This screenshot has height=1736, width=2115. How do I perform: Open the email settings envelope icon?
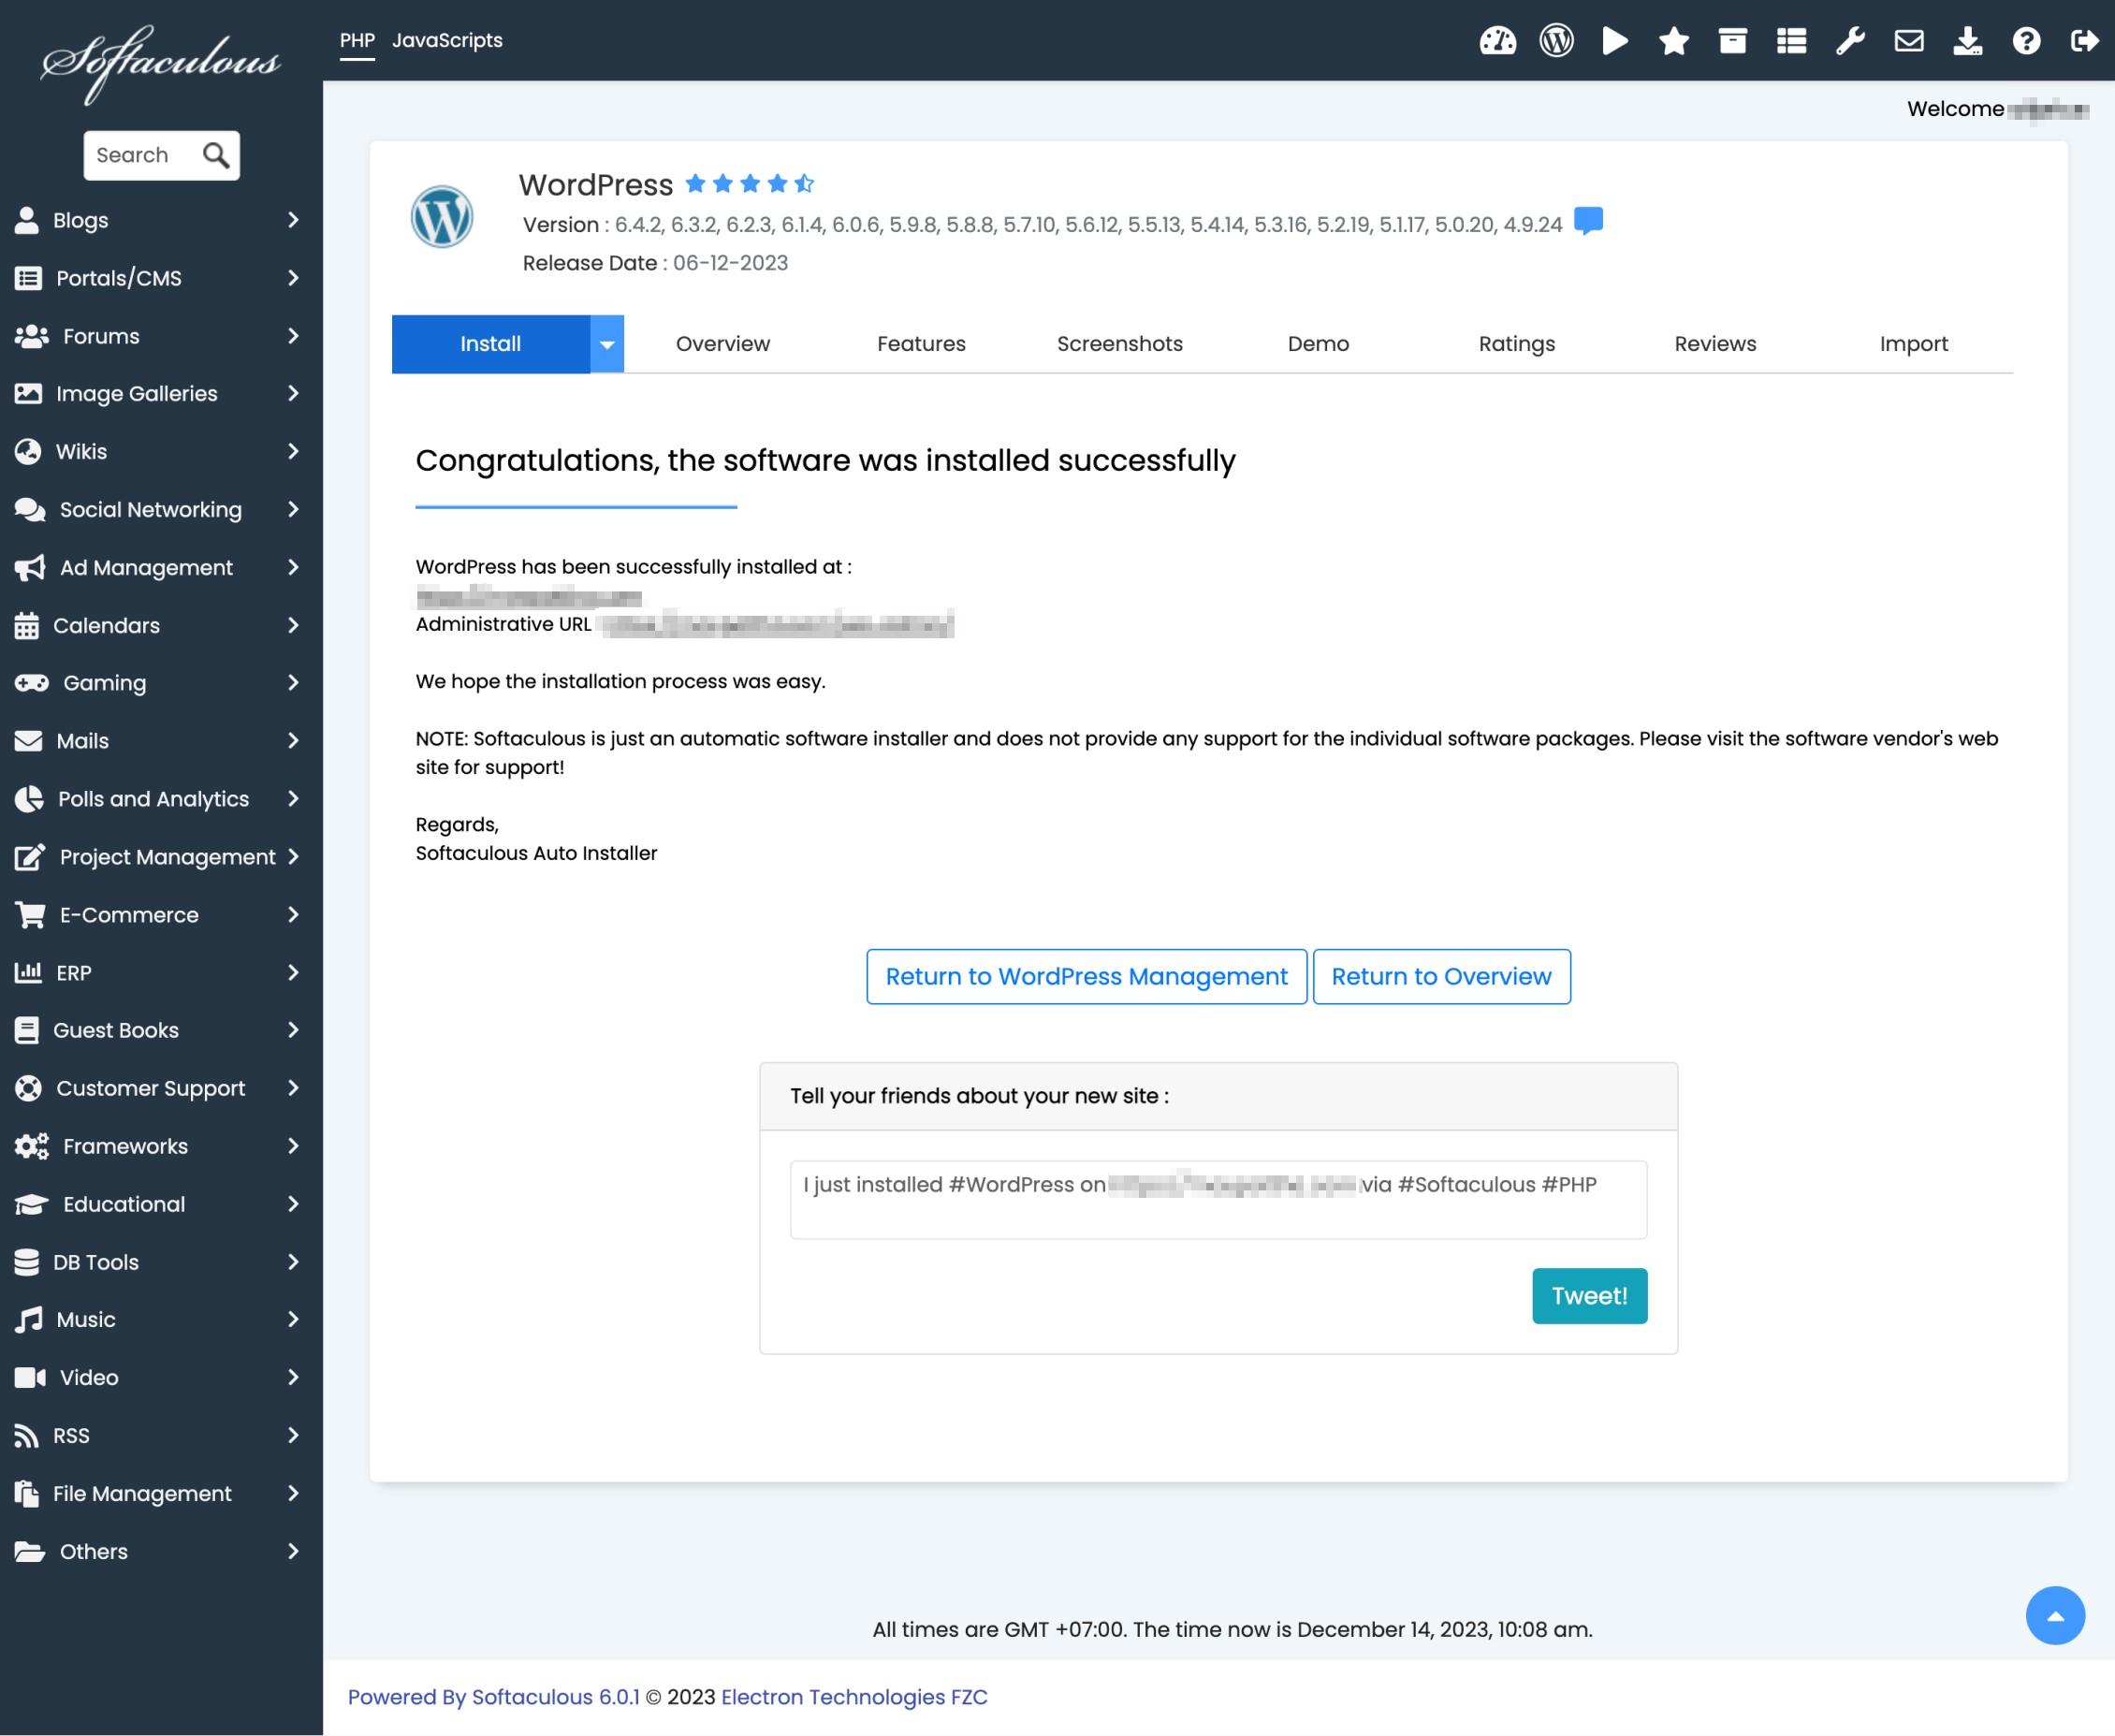coord(1908,41)
